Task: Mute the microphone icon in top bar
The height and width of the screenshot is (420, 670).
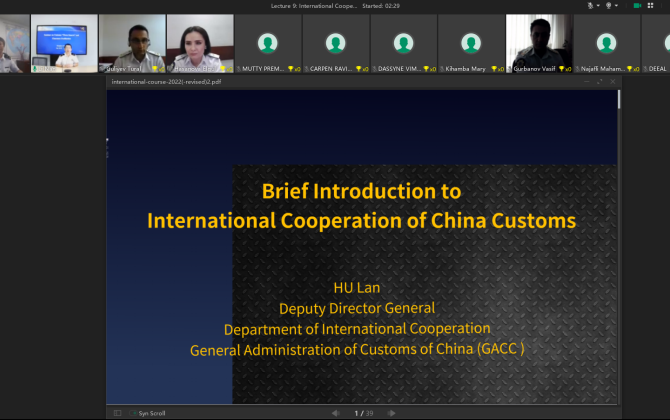Action: coord(591,5)
